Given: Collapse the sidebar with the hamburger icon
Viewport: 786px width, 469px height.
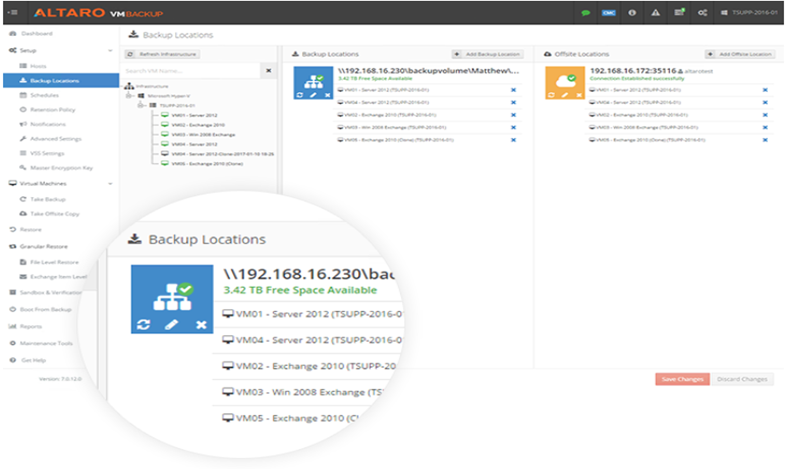Looking at the screenshot, I should 13,13.
